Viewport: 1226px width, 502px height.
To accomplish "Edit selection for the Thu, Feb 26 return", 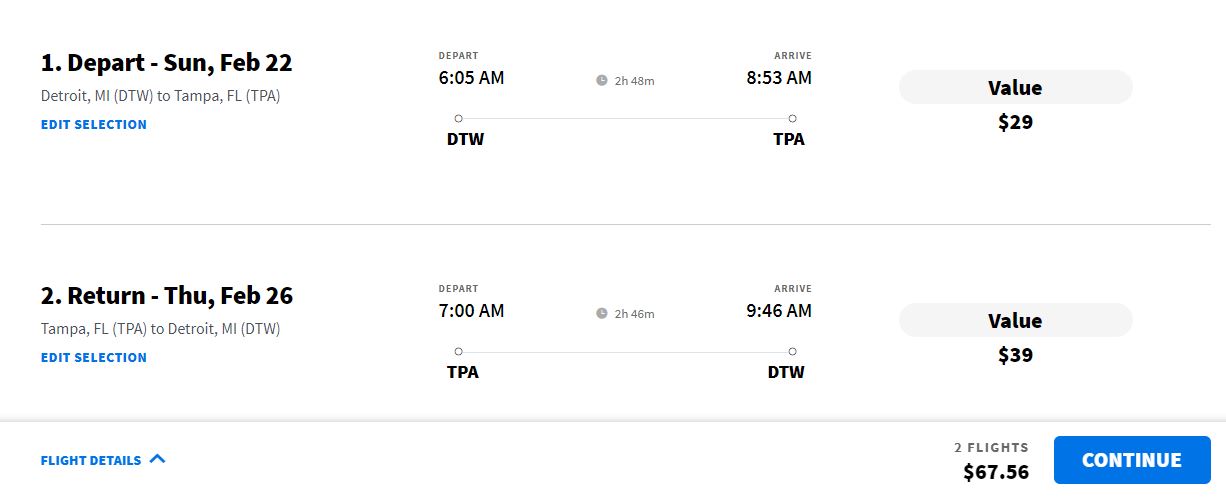I will tap(94, 358).
